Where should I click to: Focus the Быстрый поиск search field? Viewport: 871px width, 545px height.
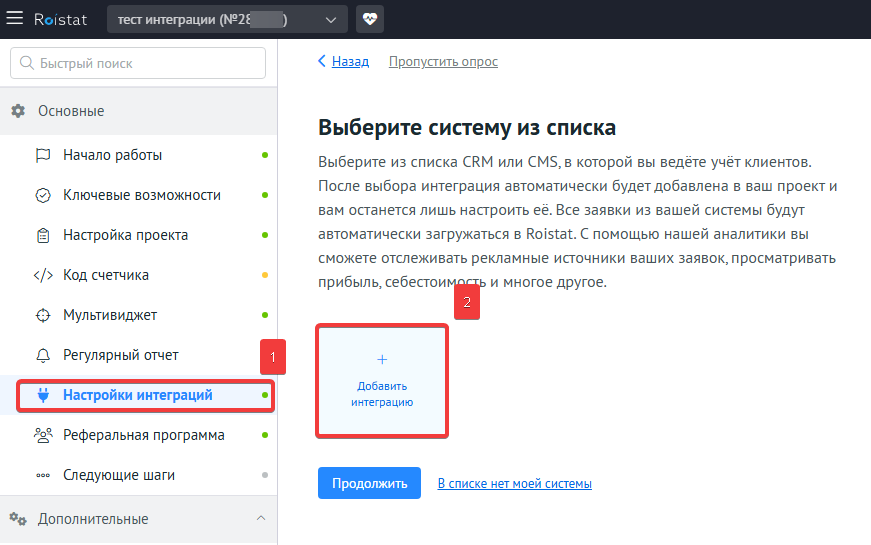tap(138, 63)
